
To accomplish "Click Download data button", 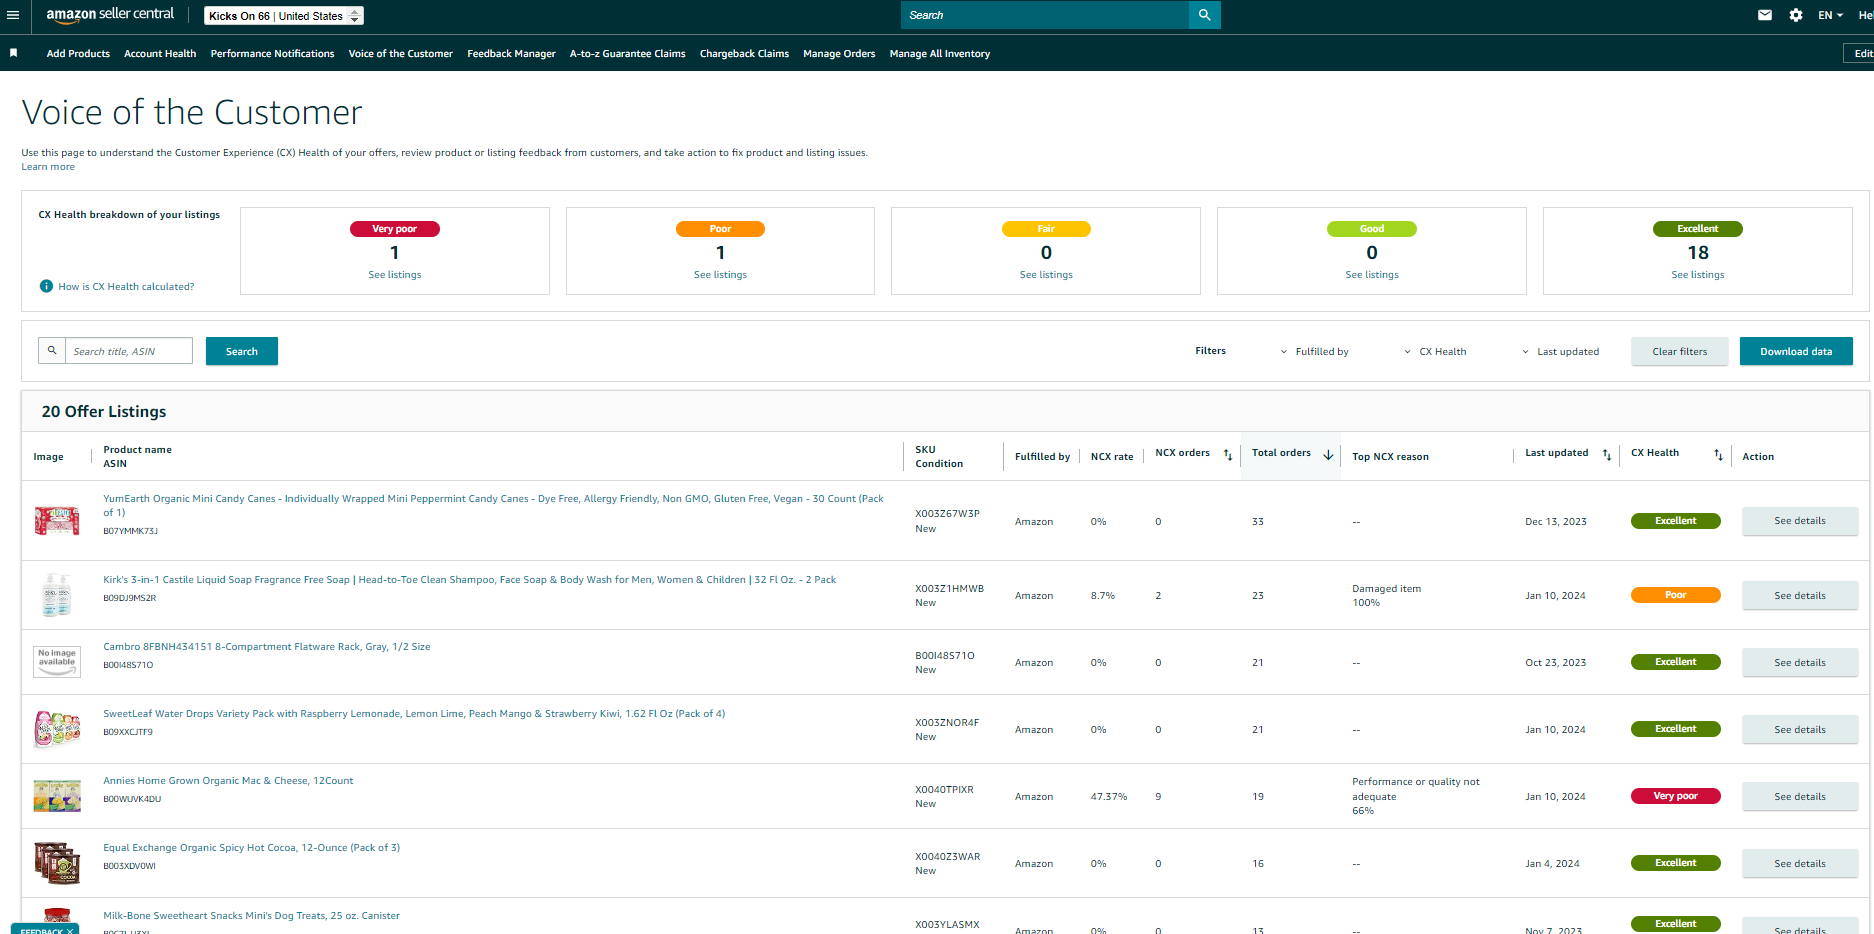I will pyautogui.click(x=1796, y=351).
